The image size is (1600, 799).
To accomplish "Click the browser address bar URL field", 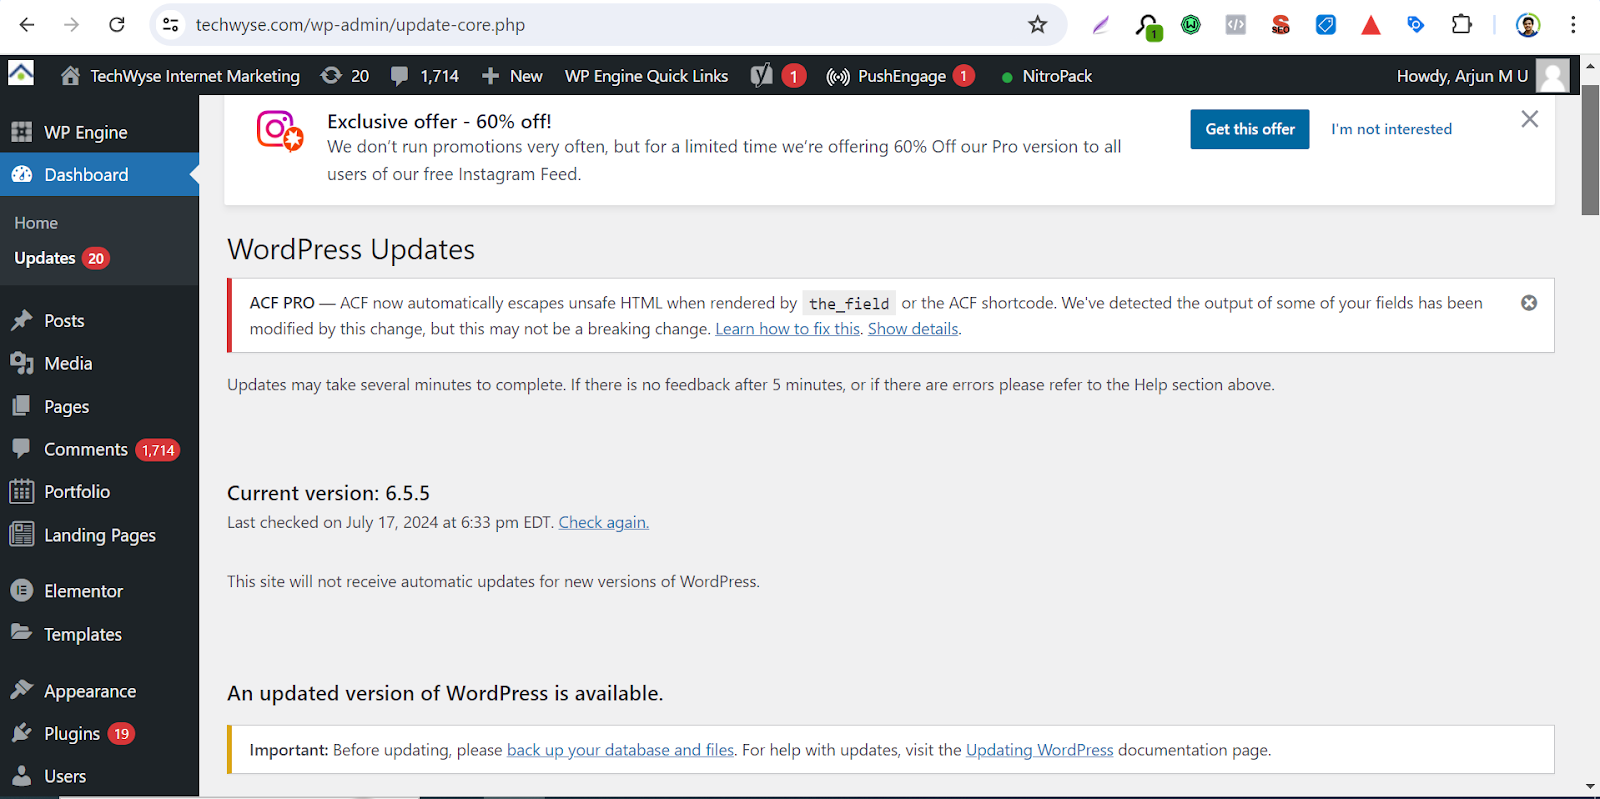I will (600, 25).
